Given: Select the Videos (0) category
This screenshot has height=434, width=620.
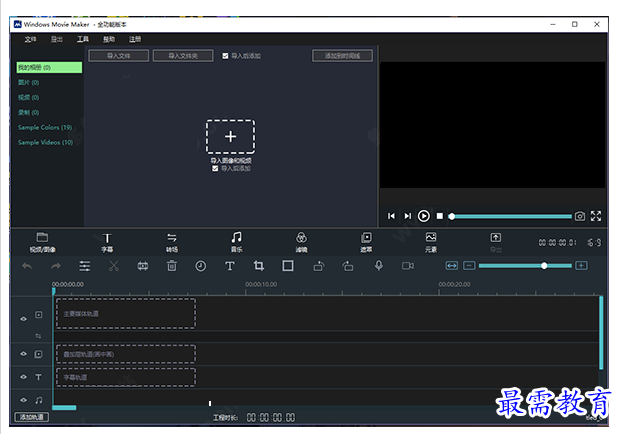Looking at the screenshot, I should [x=28, y=98].
